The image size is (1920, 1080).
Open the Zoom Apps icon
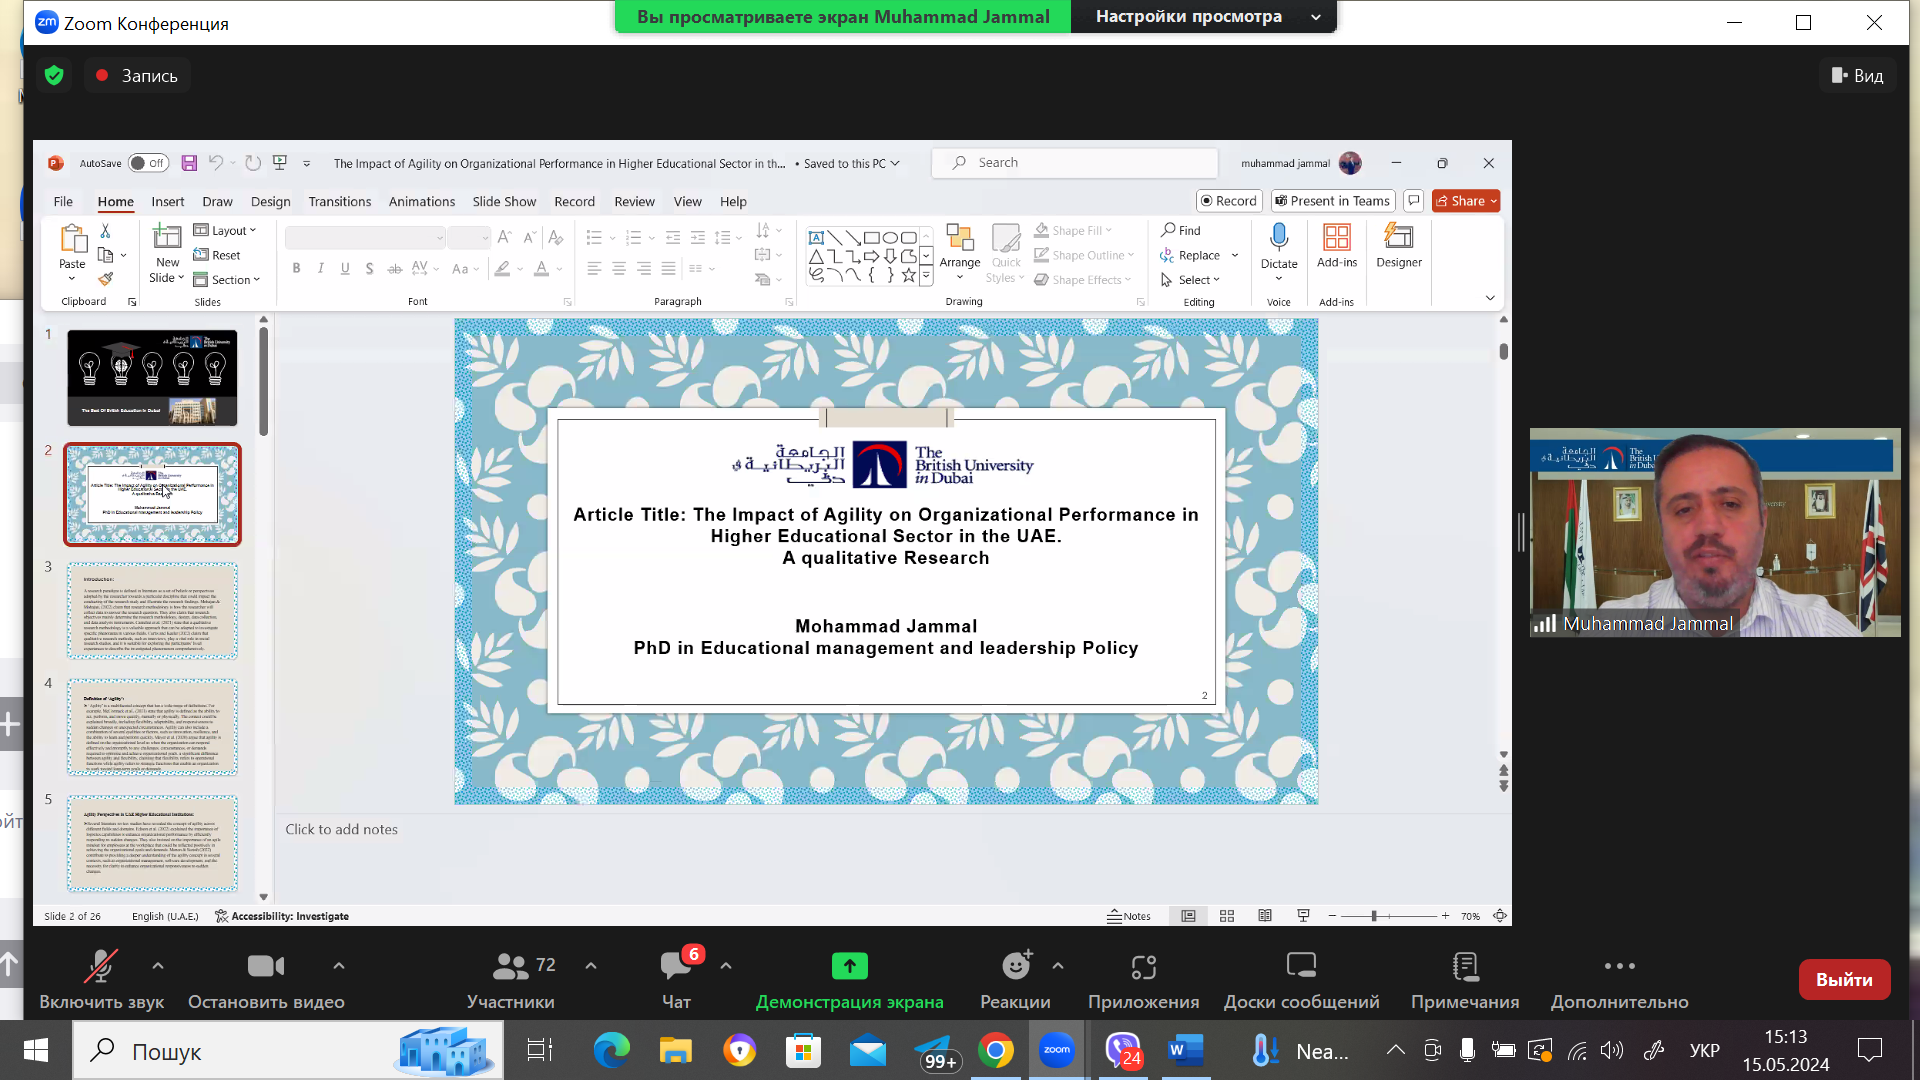1143,966
